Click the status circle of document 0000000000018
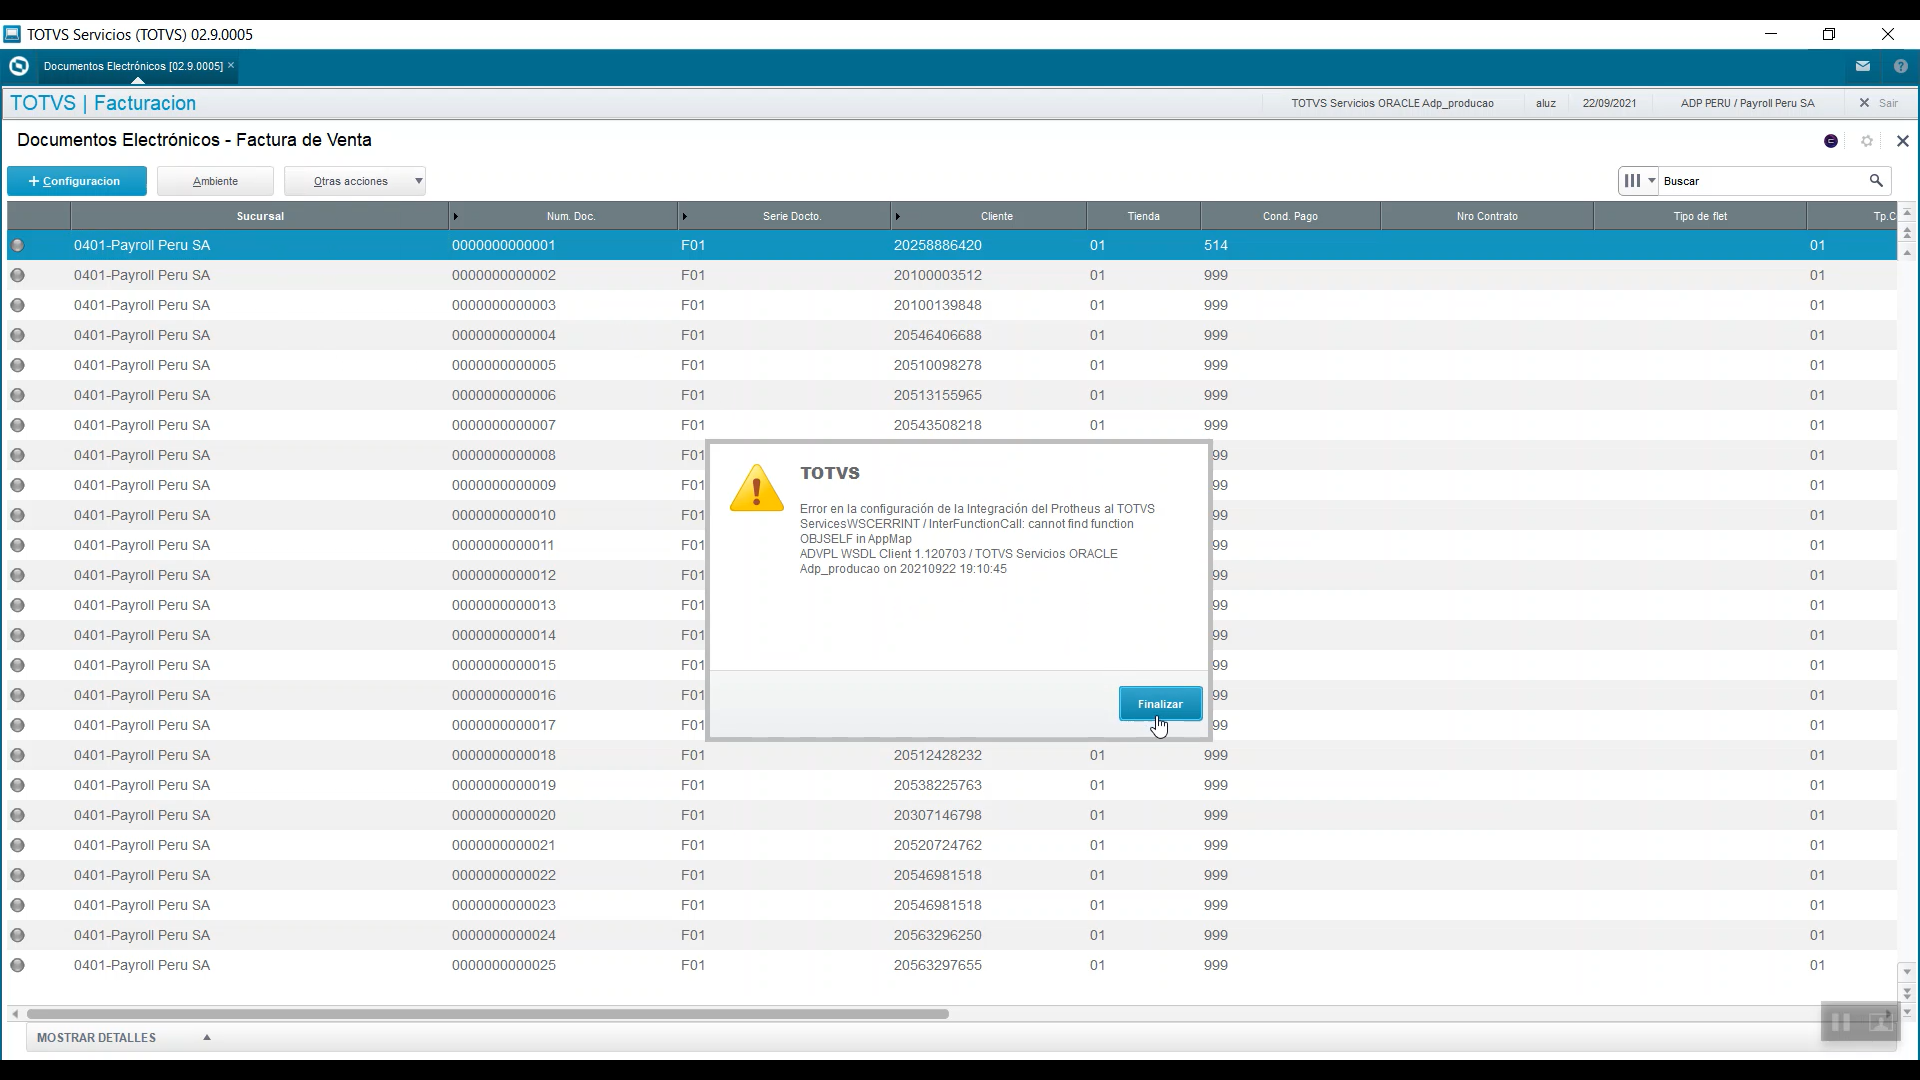The height and width of the screenshot is (1080, 1920). [17, 755]
